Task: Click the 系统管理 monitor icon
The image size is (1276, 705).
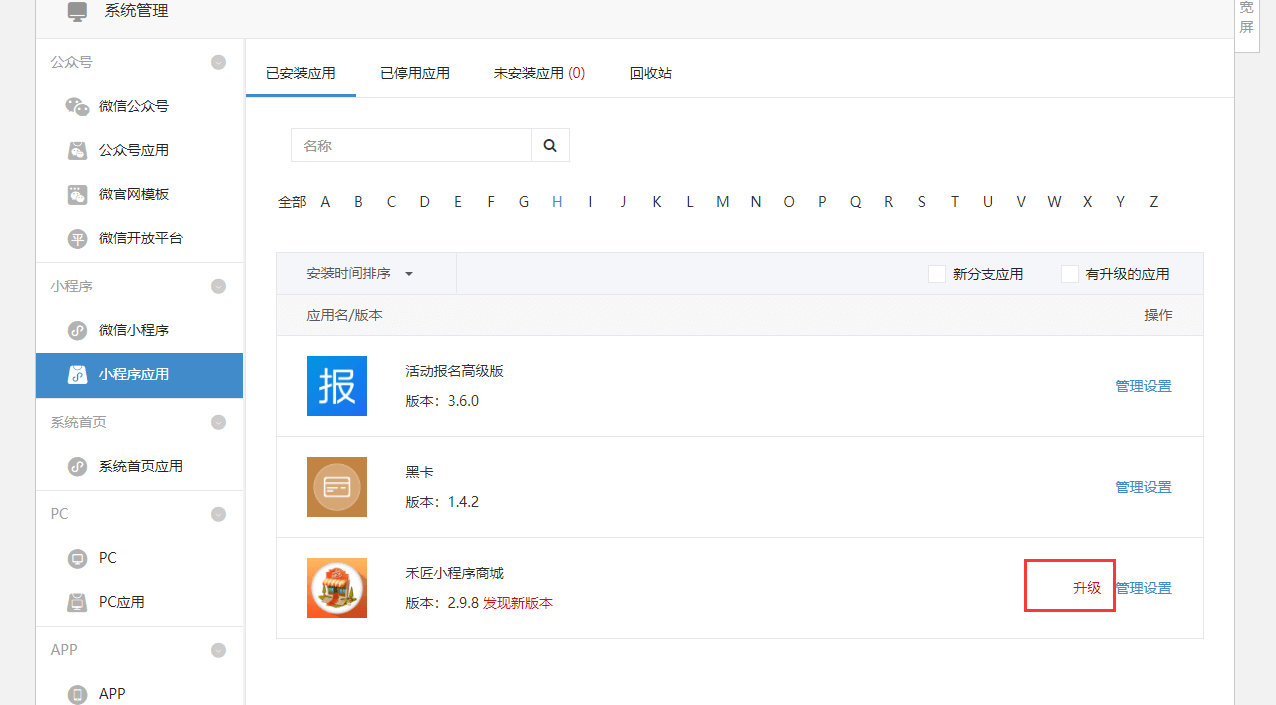Action: pos(77,11)
